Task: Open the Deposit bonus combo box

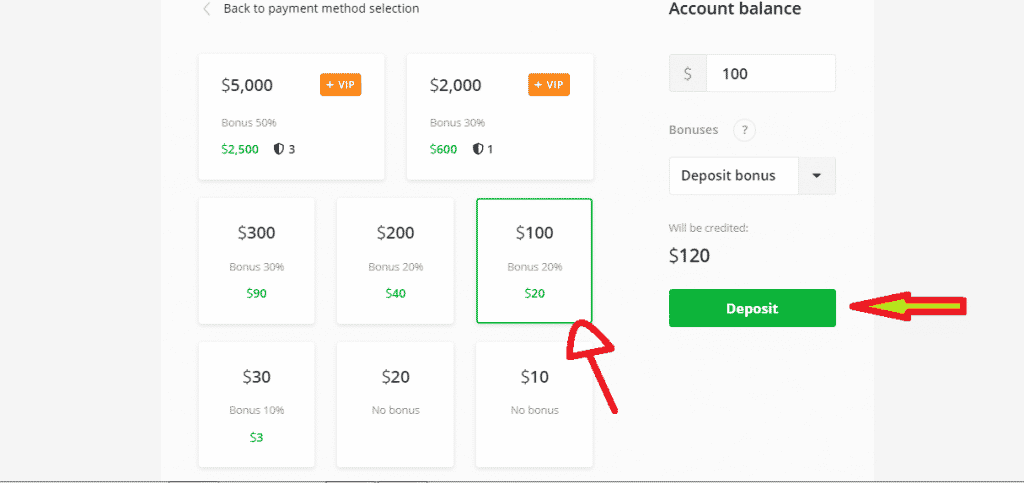Action: click(x=752, y=176)
